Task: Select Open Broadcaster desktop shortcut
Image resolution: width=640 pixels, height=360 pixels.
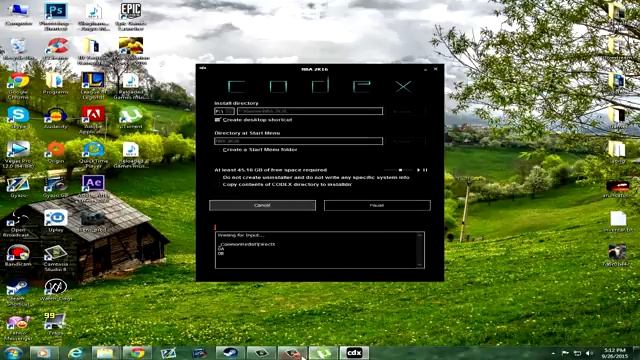Action: (x=17, y=224)
